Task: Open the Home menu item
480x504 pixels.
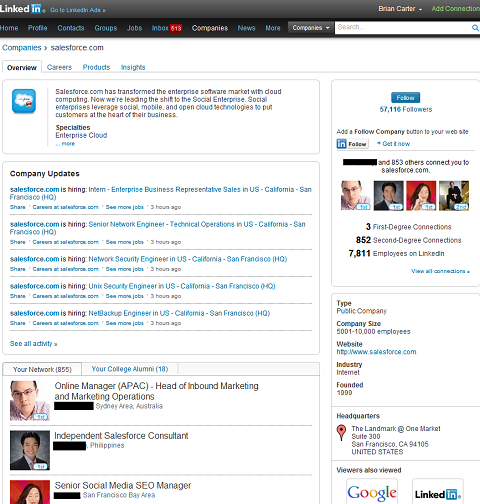Action: coord(9,28)
